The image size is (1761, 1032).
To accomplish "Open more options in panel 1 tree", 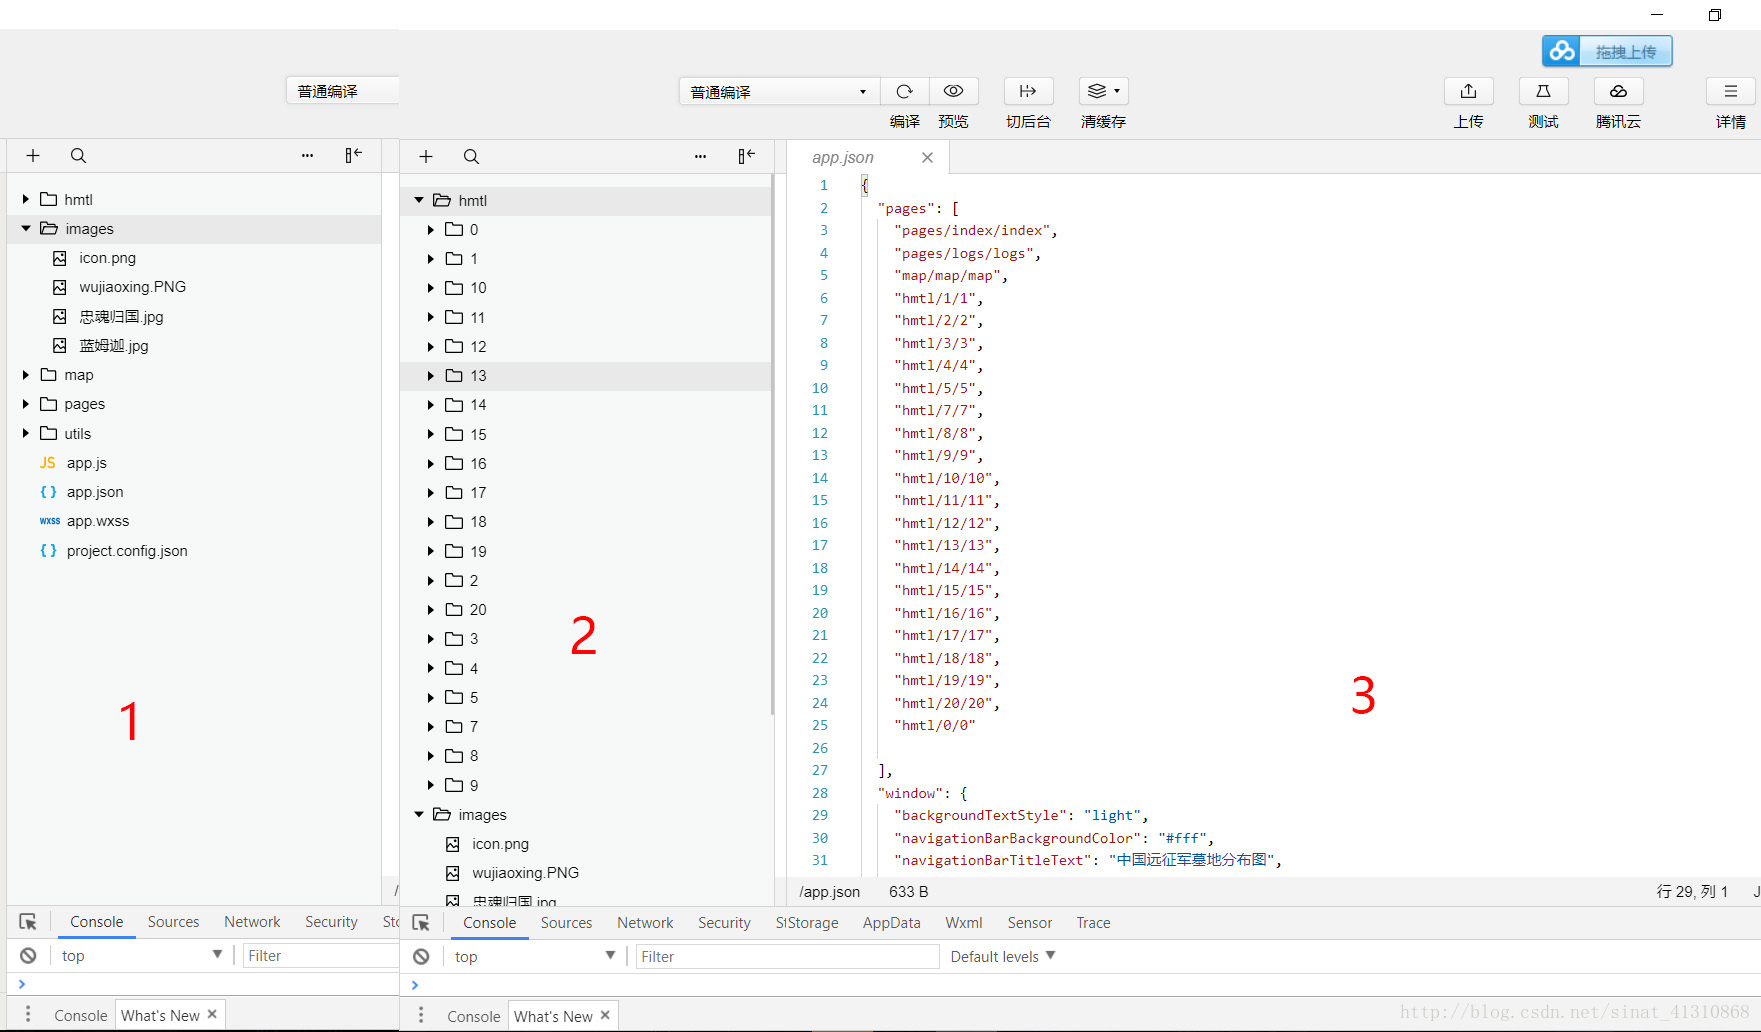I will (x=307, y=155).
